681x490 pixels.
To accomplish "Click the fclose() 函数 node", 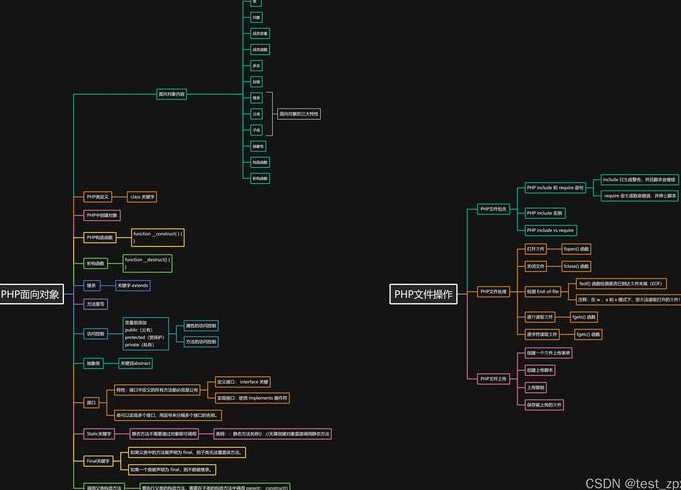I will (576, 266).
